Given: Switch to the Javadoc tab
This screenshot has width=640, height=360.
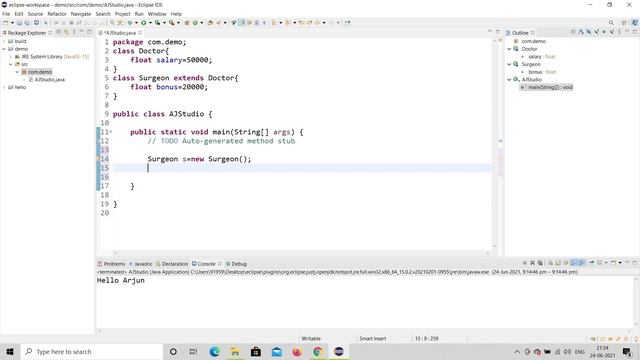Looking at the screenshot, I should pyautogui.click(x=140, y=264).
